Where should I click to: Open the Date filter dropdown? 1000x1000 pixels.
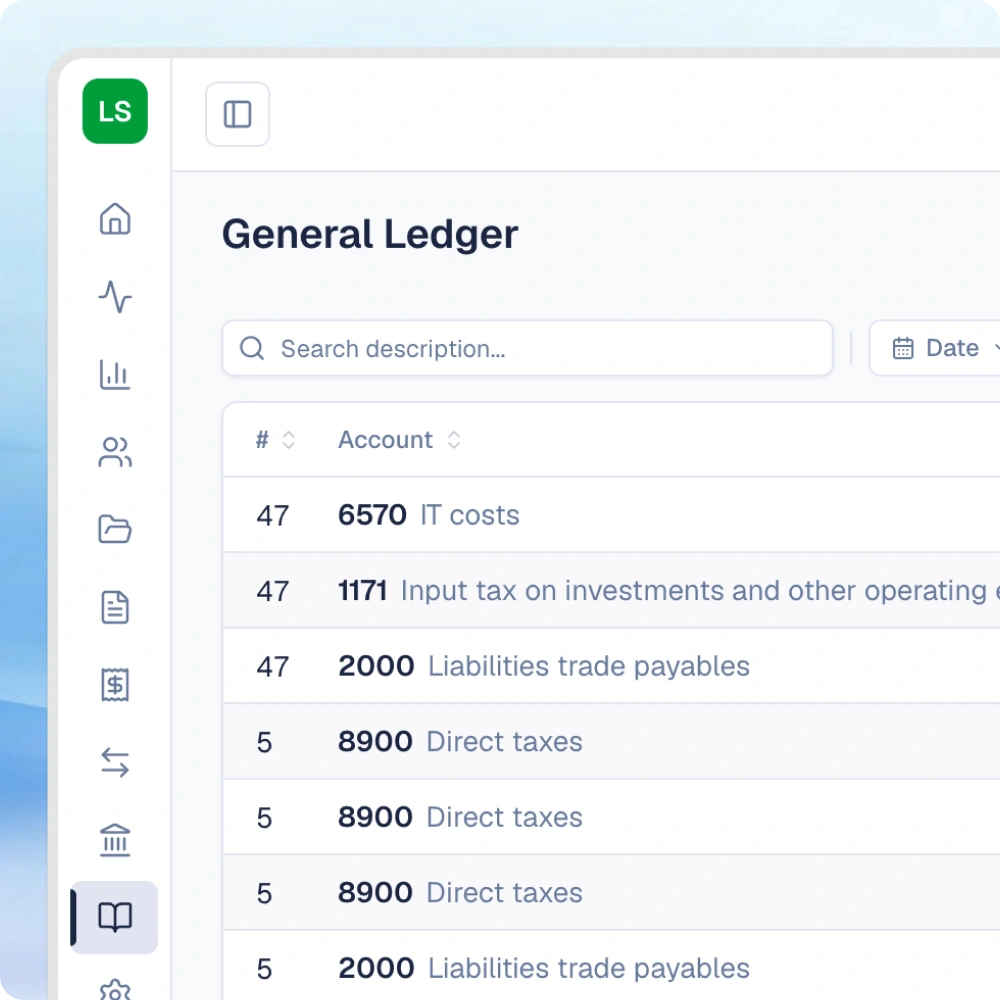(936, 348)
